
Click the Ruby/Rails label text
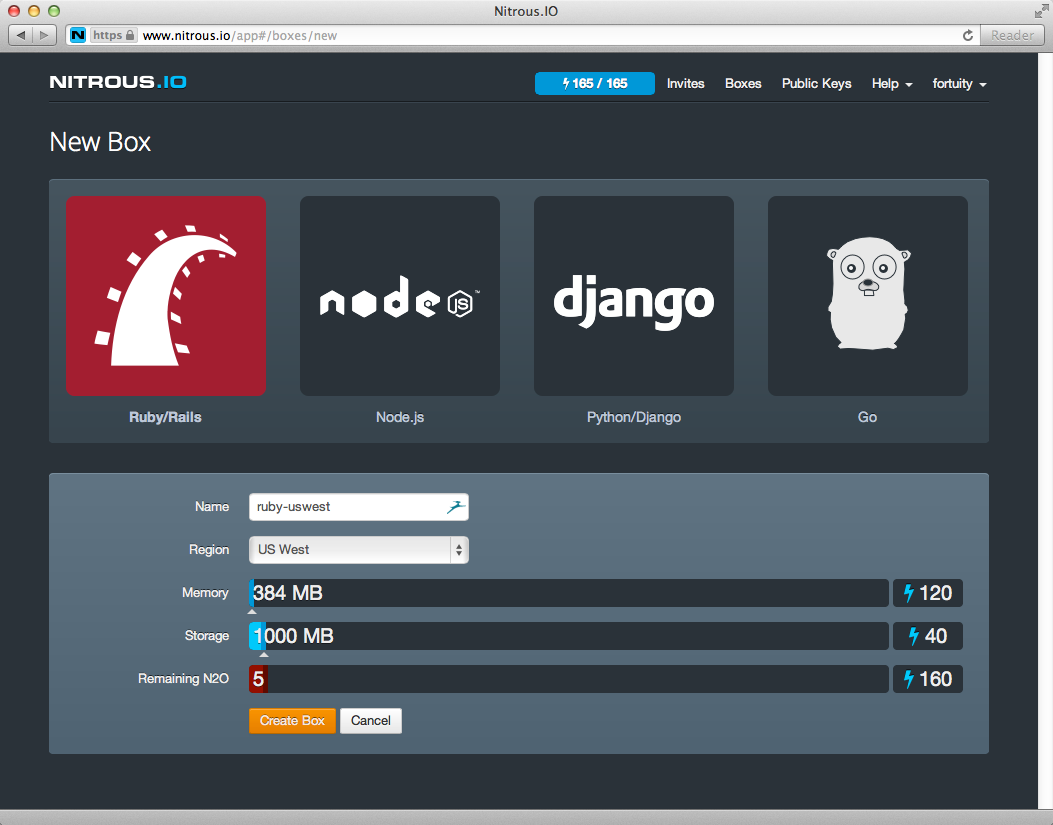165,417
